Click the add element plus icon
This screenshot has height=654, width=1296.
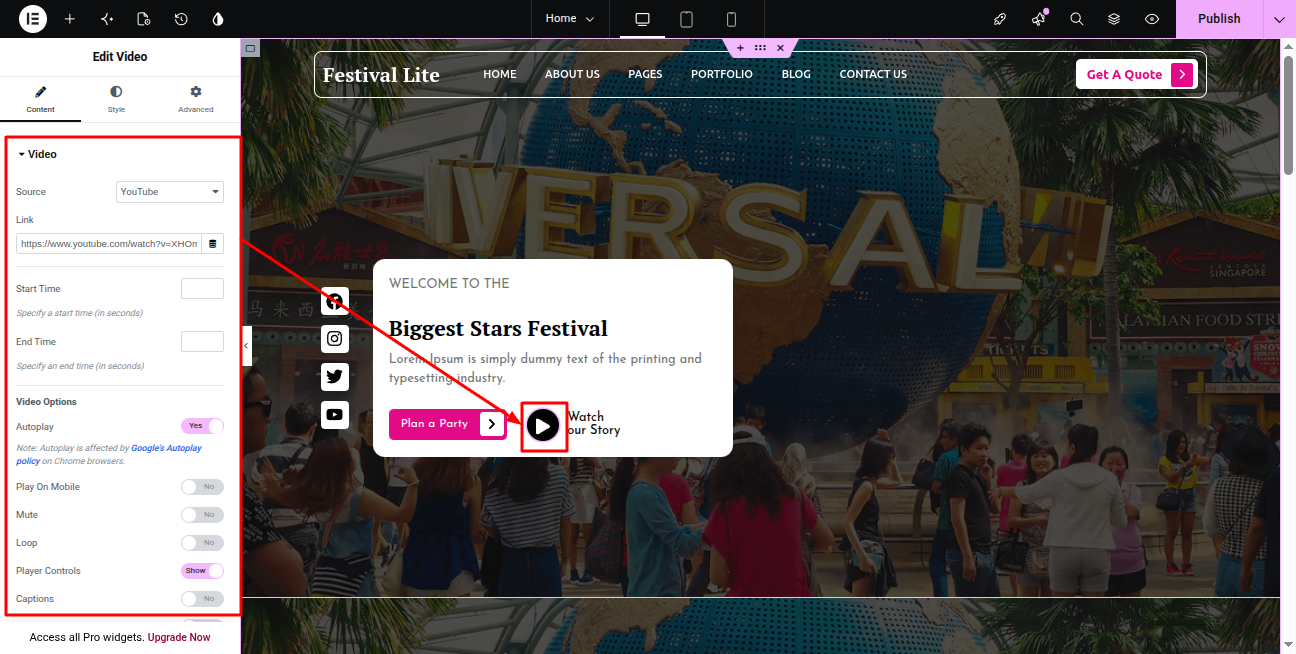click(x=69, y=19)
